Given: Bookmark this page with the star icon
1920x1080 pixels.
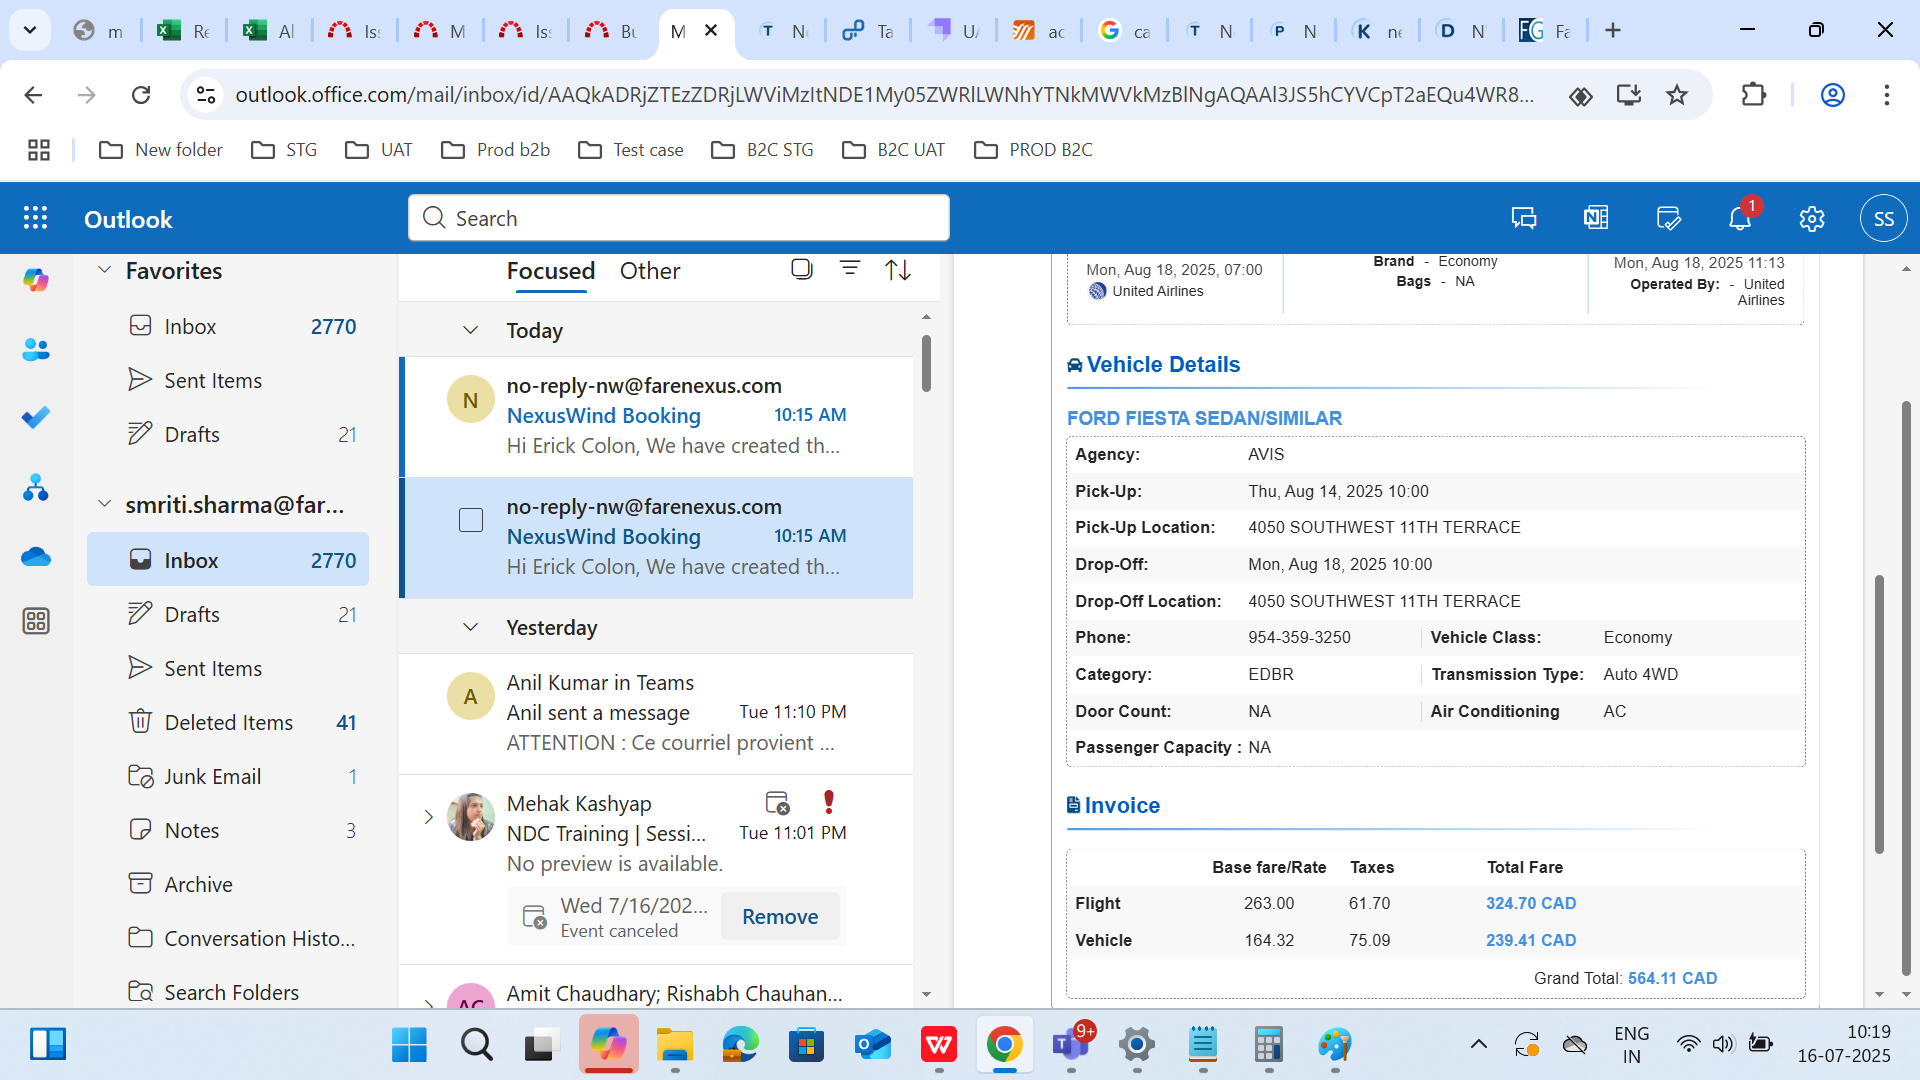Looking at the screenshot, I should pyautogui.click(x=1677, y=95).
